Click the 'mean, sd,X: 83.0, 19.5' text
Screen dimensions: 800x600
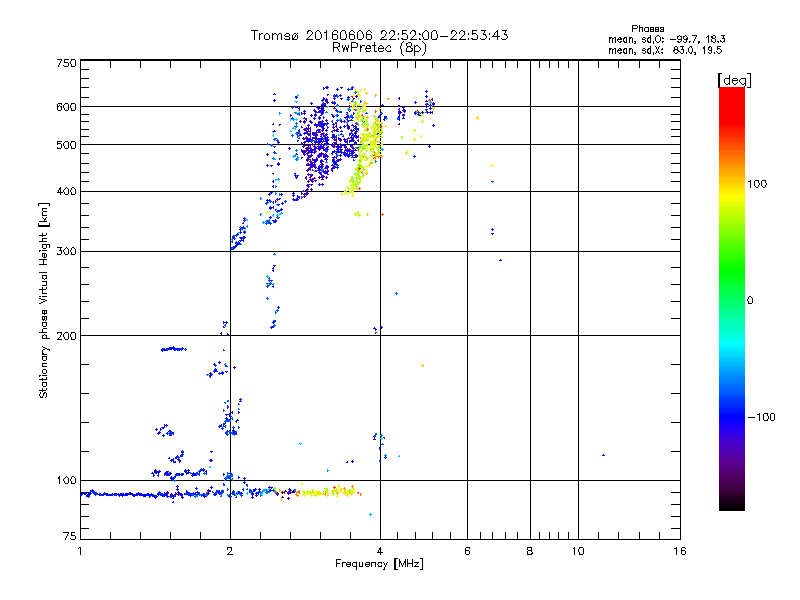coord(665,50)
